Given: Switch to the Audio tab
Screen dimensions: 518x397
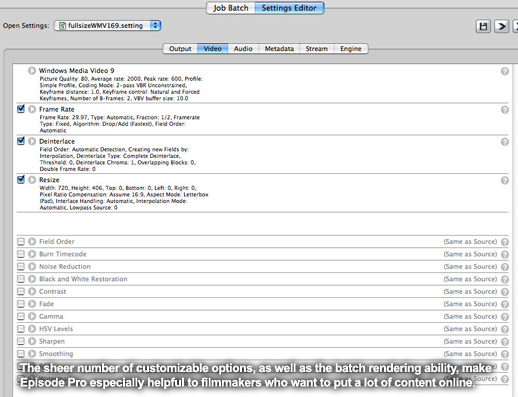Looking at the screenshot, I should [243, 49].
